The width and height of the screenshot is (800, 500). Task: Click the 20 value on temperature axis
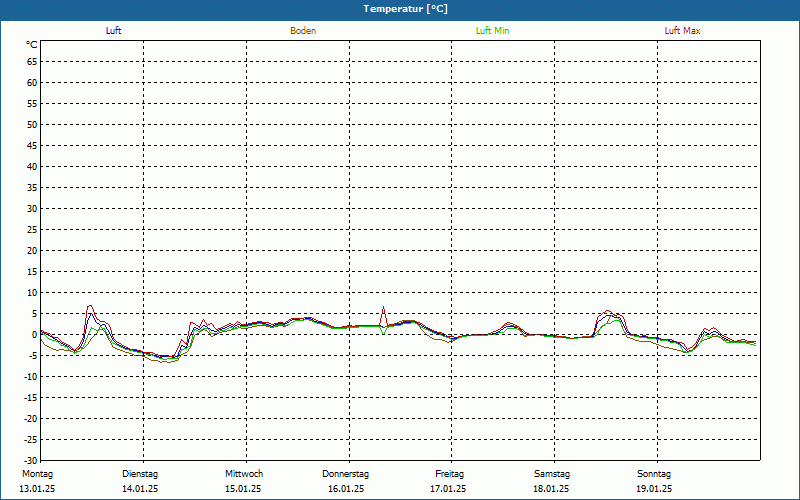[32, 251]
